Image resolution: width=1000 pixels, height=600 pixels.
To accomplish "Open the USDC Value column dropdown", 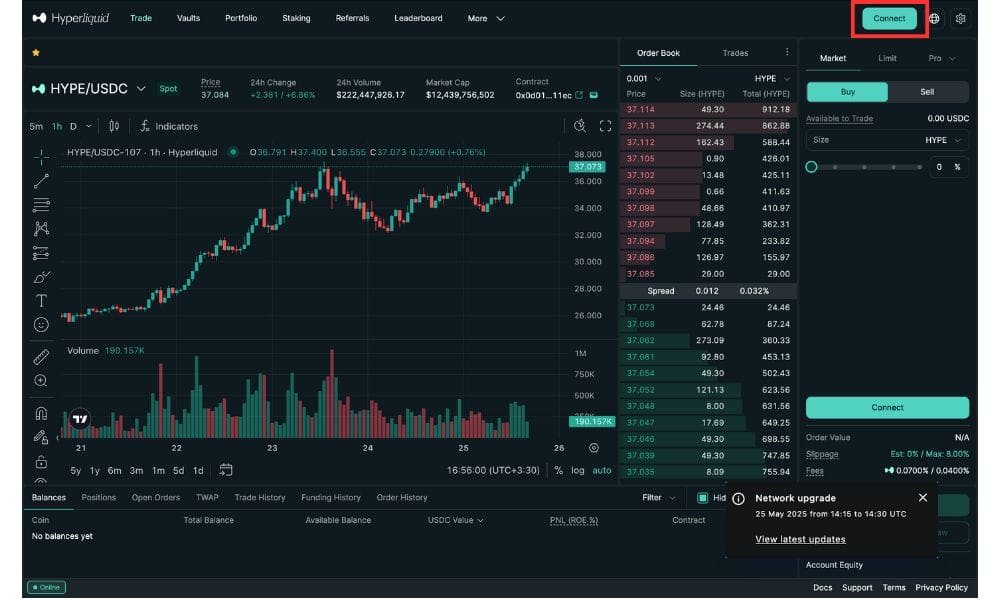I will [x=455, y=520].
